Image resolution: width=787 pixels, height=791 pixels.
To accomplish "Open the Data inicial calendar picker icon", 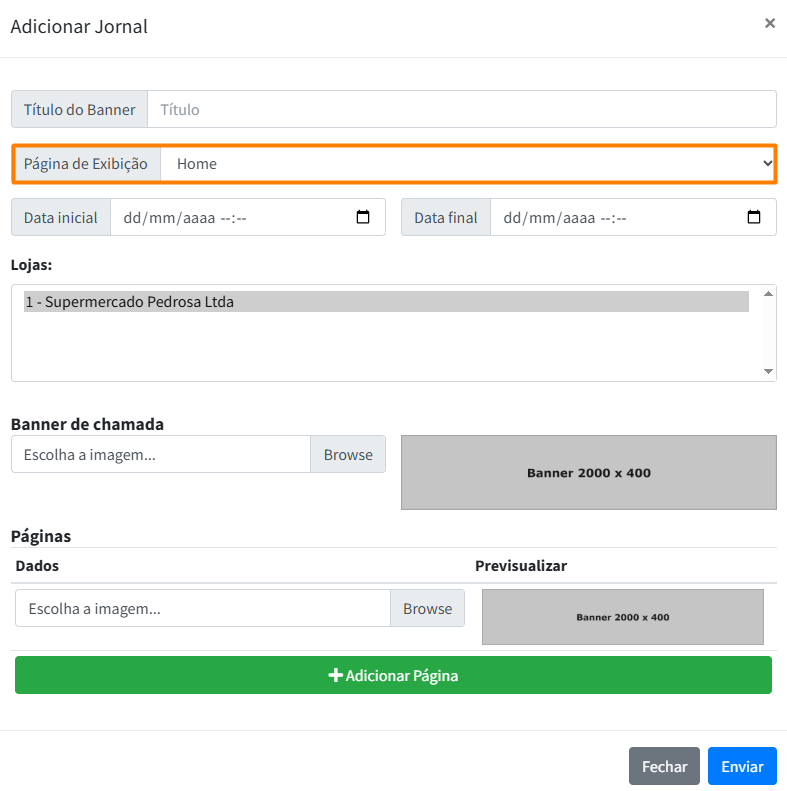I will (363, 217).
